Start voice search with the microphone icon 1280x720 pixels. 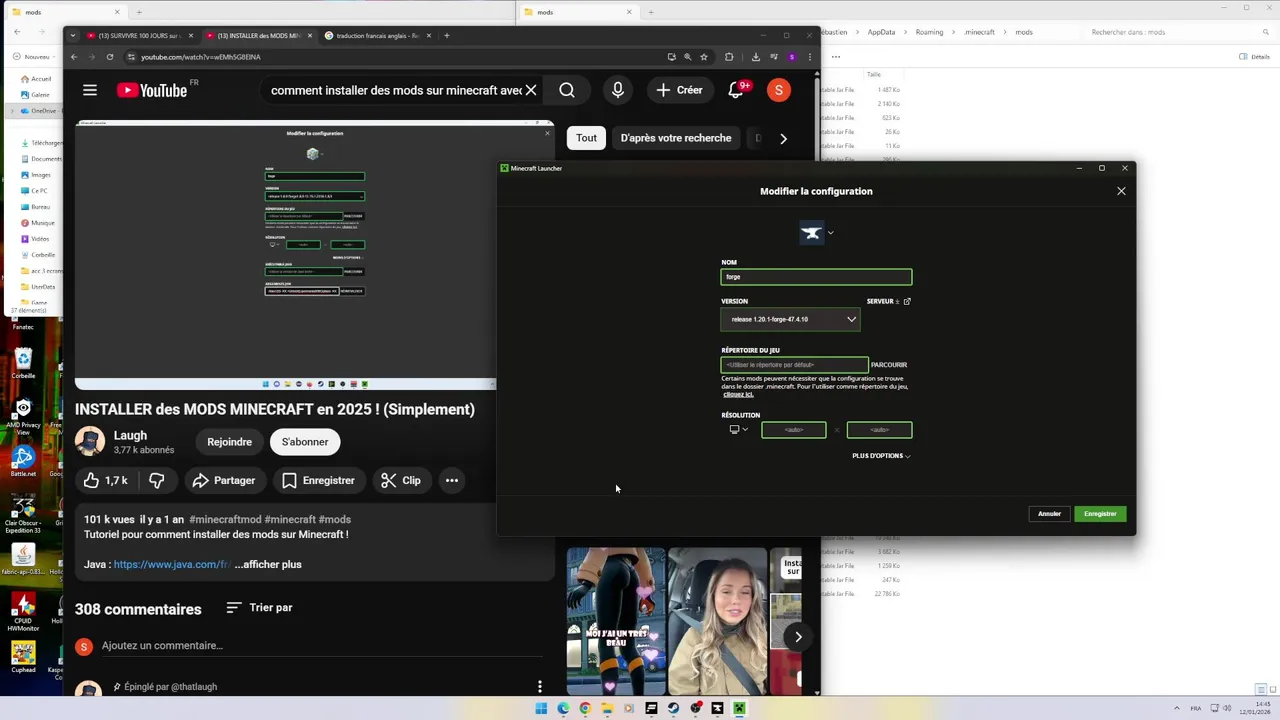[x=618, y=90]
